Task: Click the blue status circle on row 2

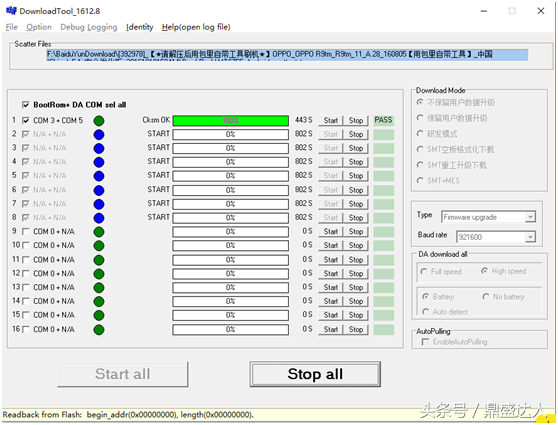Action: coord(99,135)
